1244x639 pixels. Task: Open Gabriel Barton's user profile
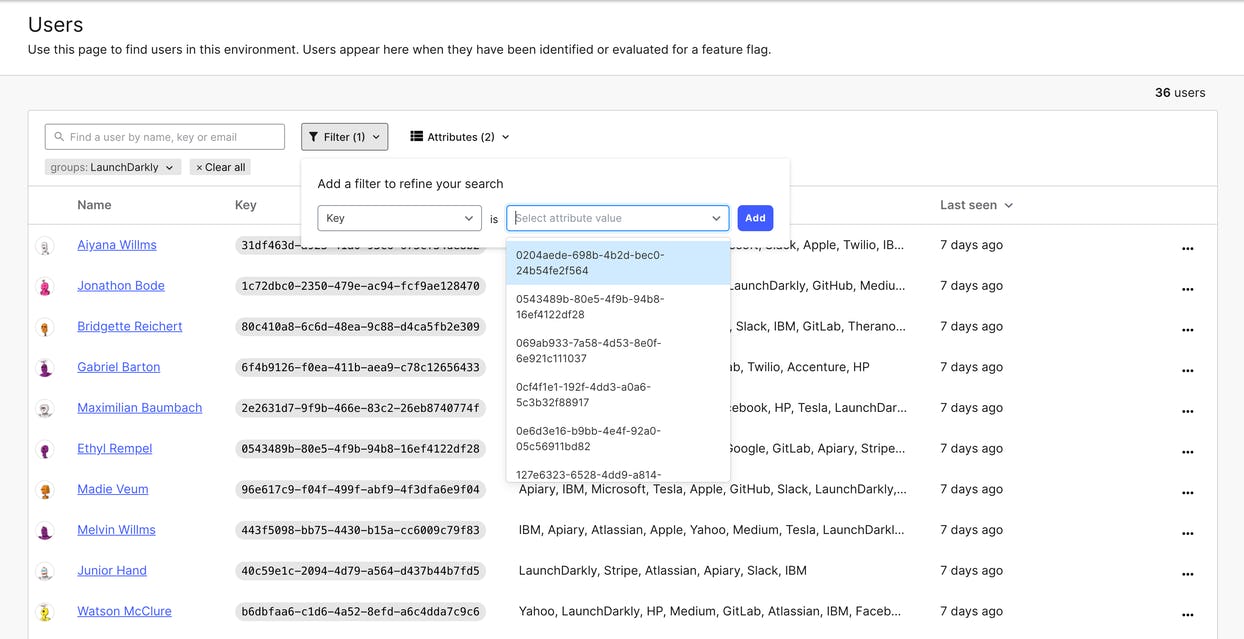tap(118, 366)
